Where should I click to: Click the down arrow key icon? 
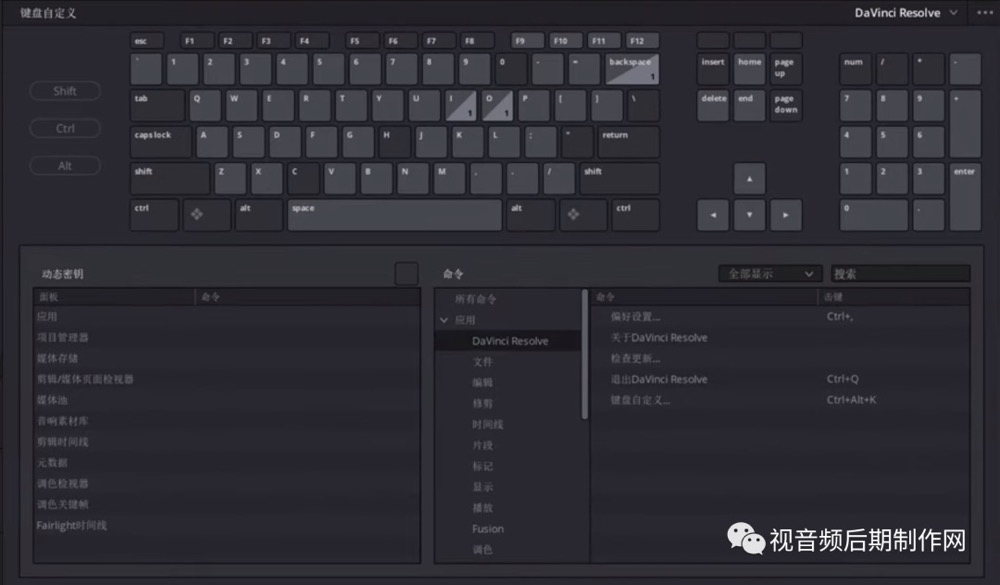(749, 215)
